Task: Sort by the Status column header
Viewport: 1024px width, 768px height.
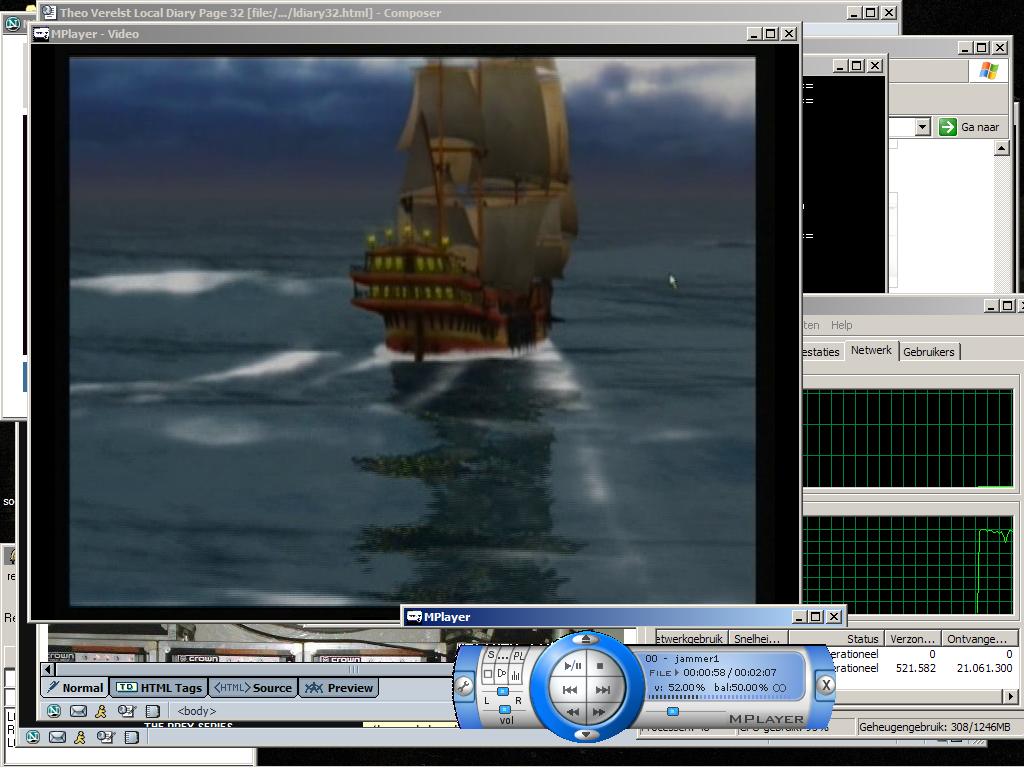Action: click(837, 638)
